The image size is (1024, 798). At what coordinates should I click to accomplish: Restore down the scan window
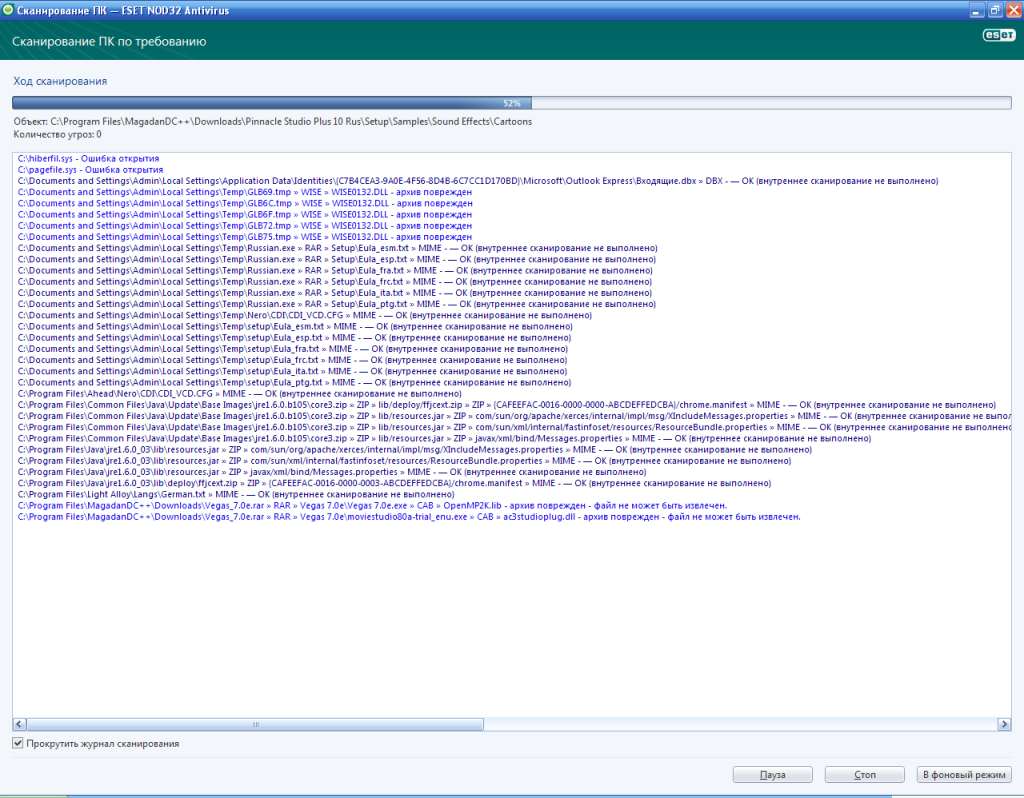994,10
